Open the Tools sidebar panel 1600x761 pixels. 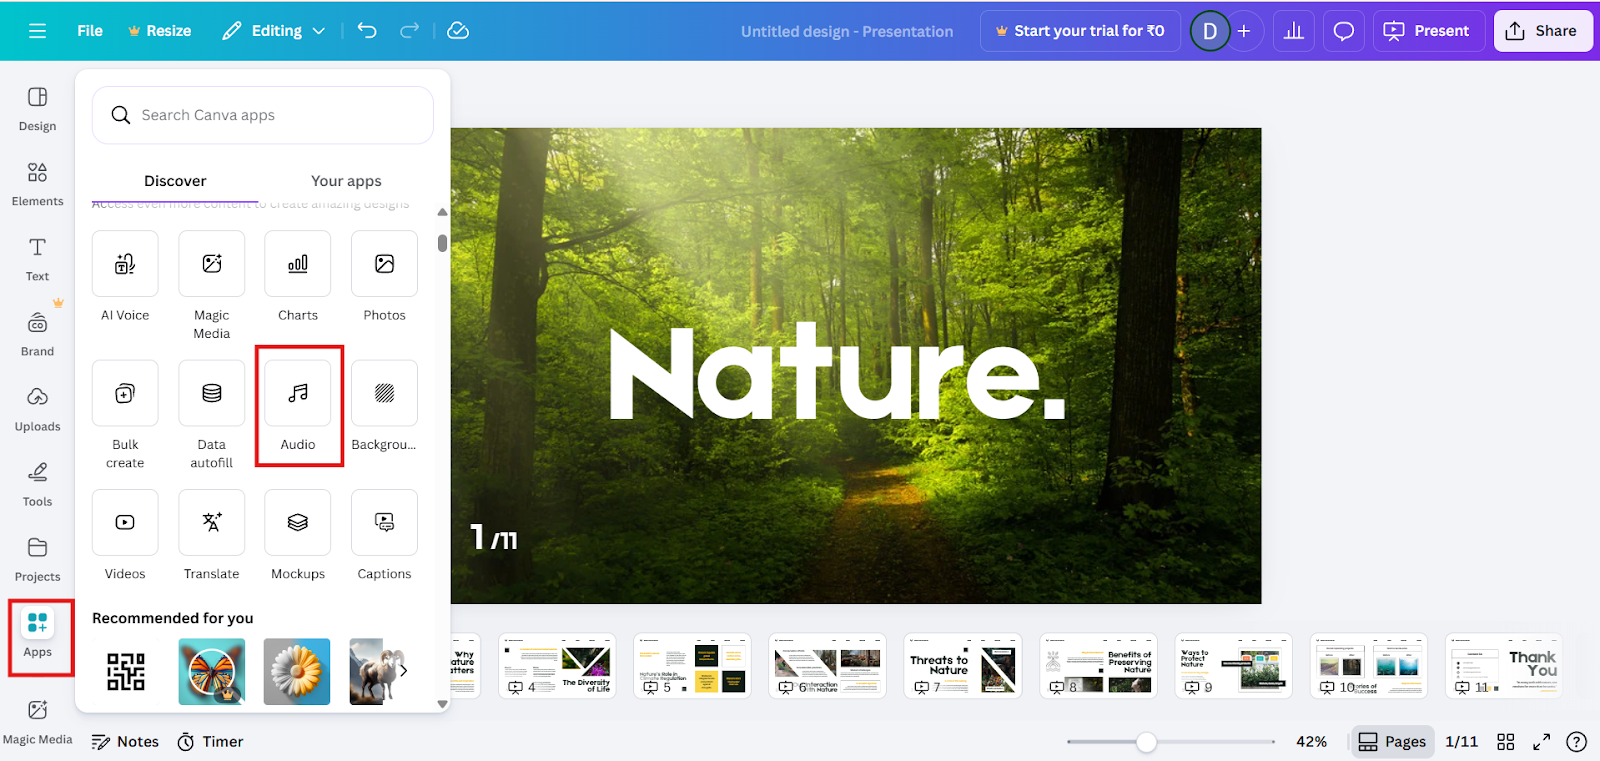[x=38, y=484]
